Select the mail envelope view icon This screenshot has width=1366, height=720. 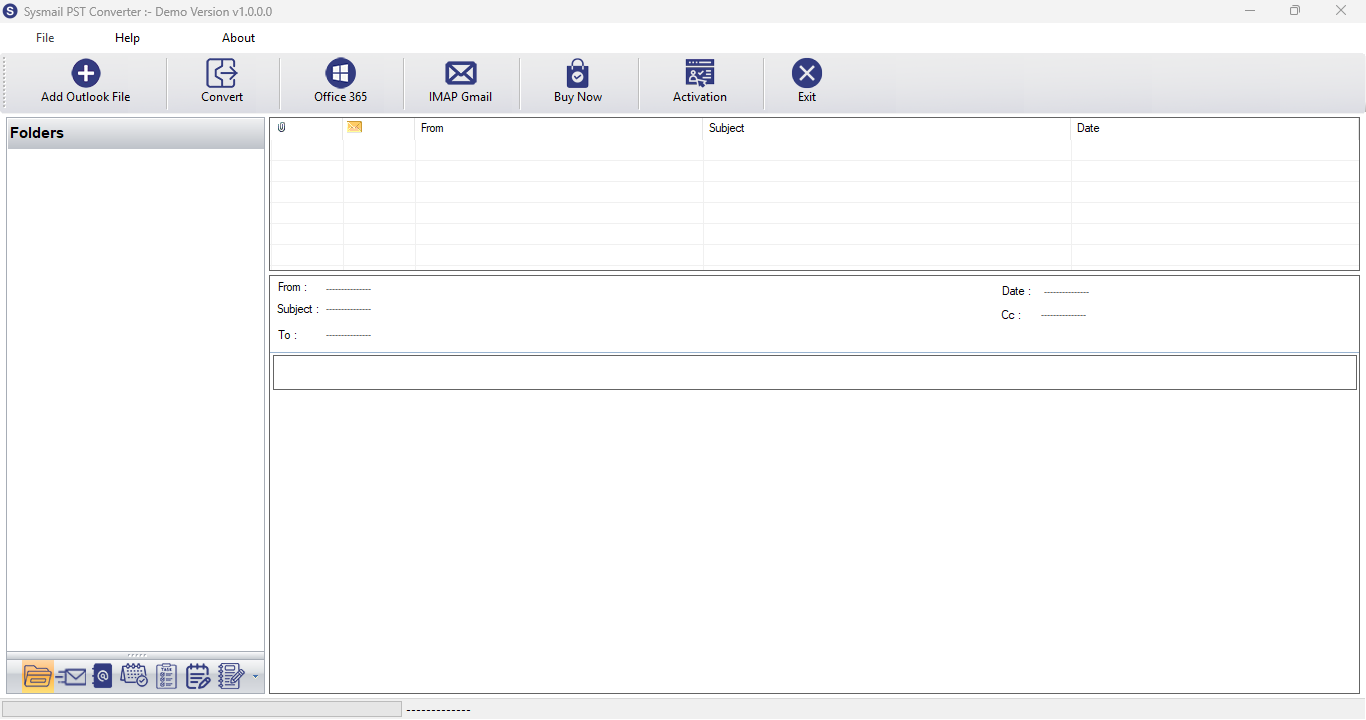point(71,677)
